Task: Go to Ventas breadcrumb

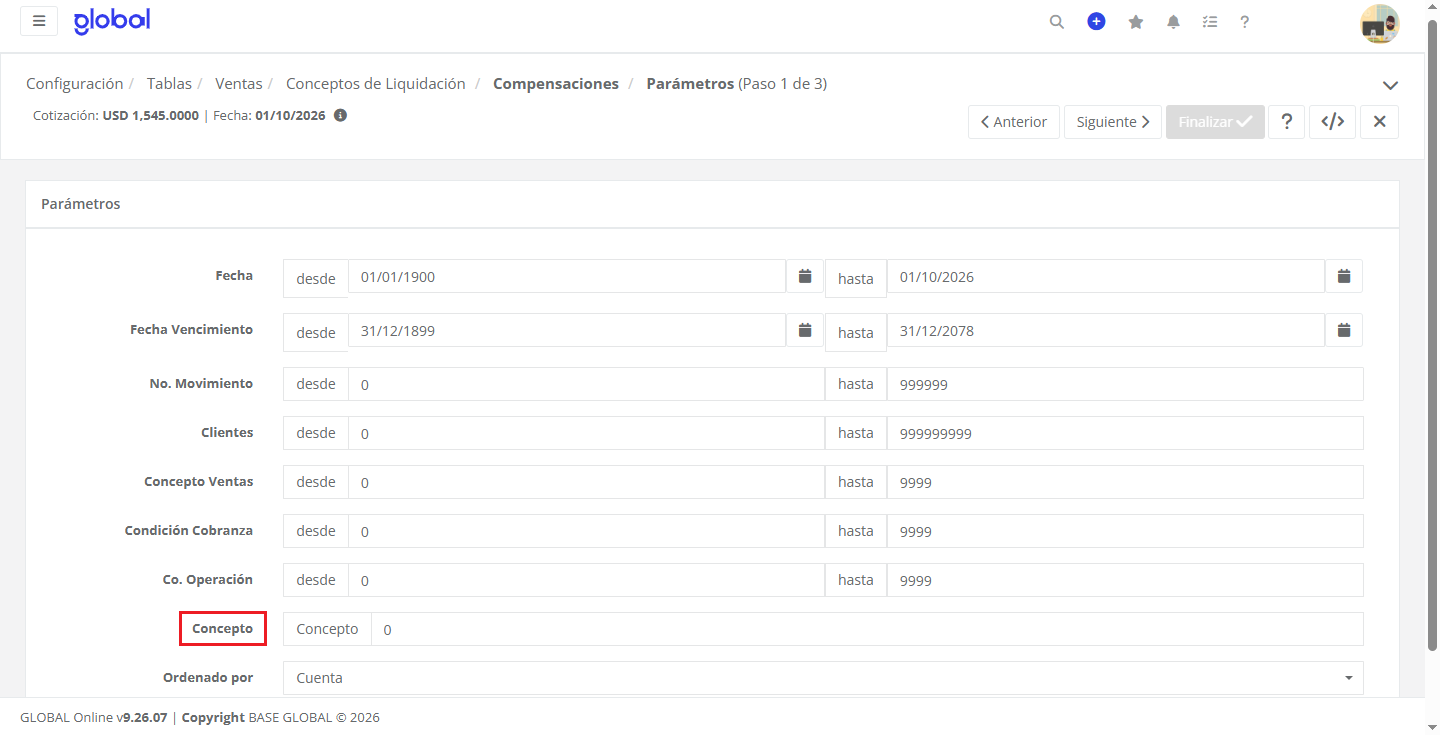Action: click(239, 84)
